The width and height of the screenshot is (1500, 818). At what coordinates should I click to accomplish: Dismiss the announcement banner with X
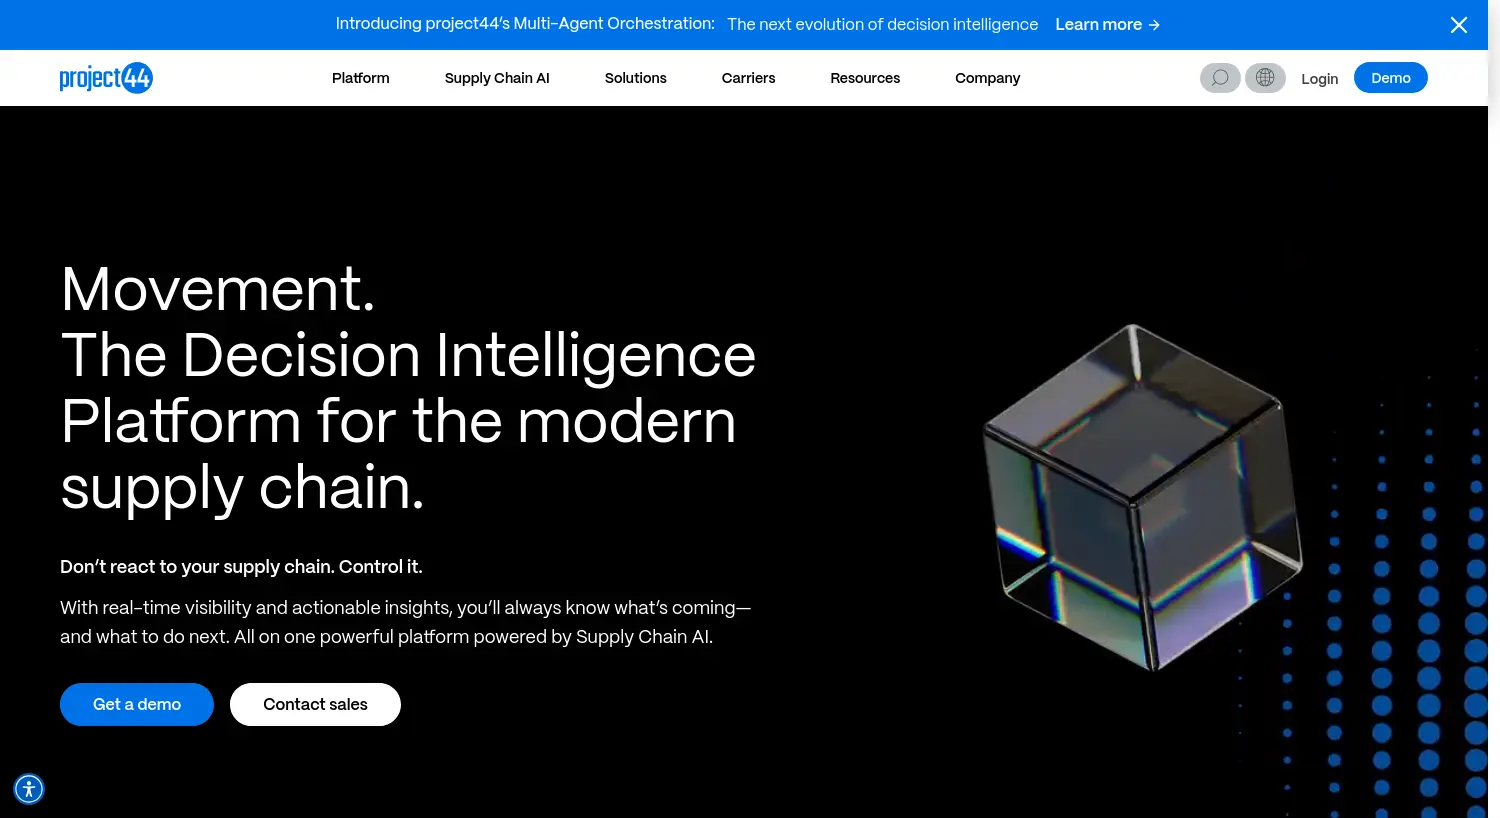(x=1458, y=25)
